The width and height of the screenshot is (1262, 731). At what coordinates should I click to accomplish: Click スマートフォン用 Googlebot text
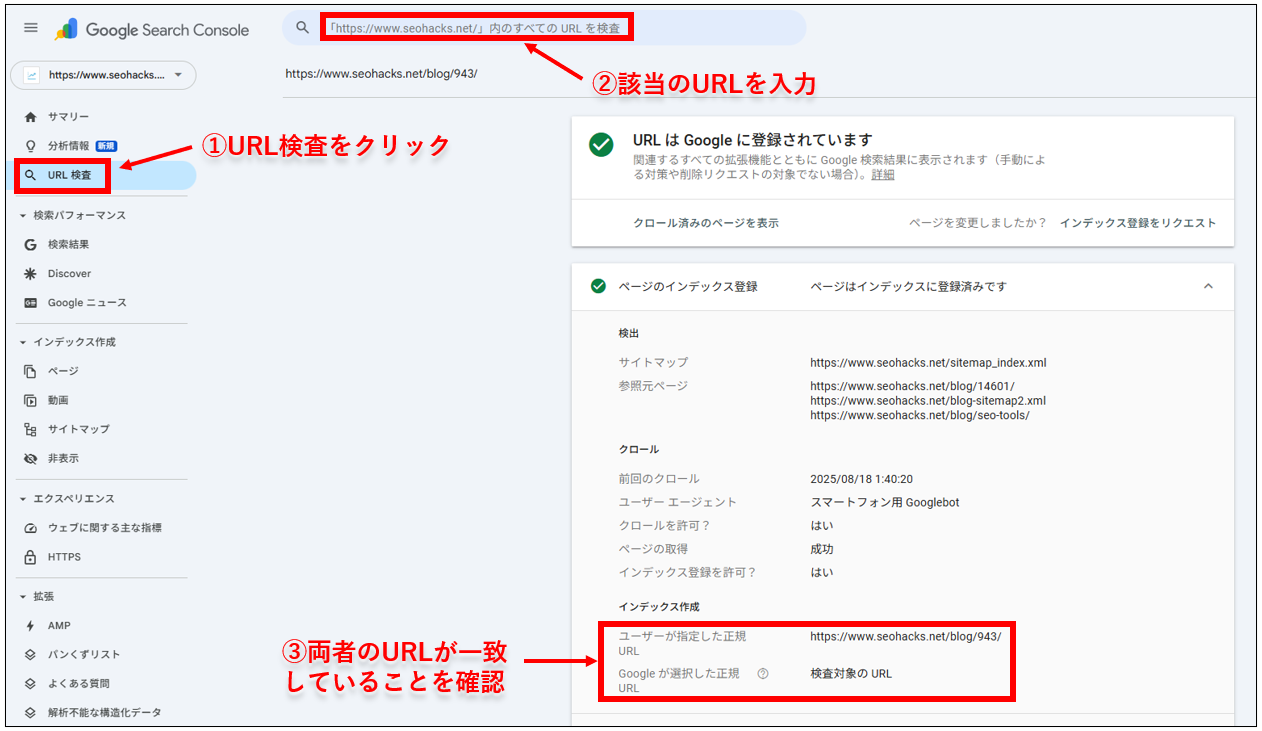[x=885, y=502]
